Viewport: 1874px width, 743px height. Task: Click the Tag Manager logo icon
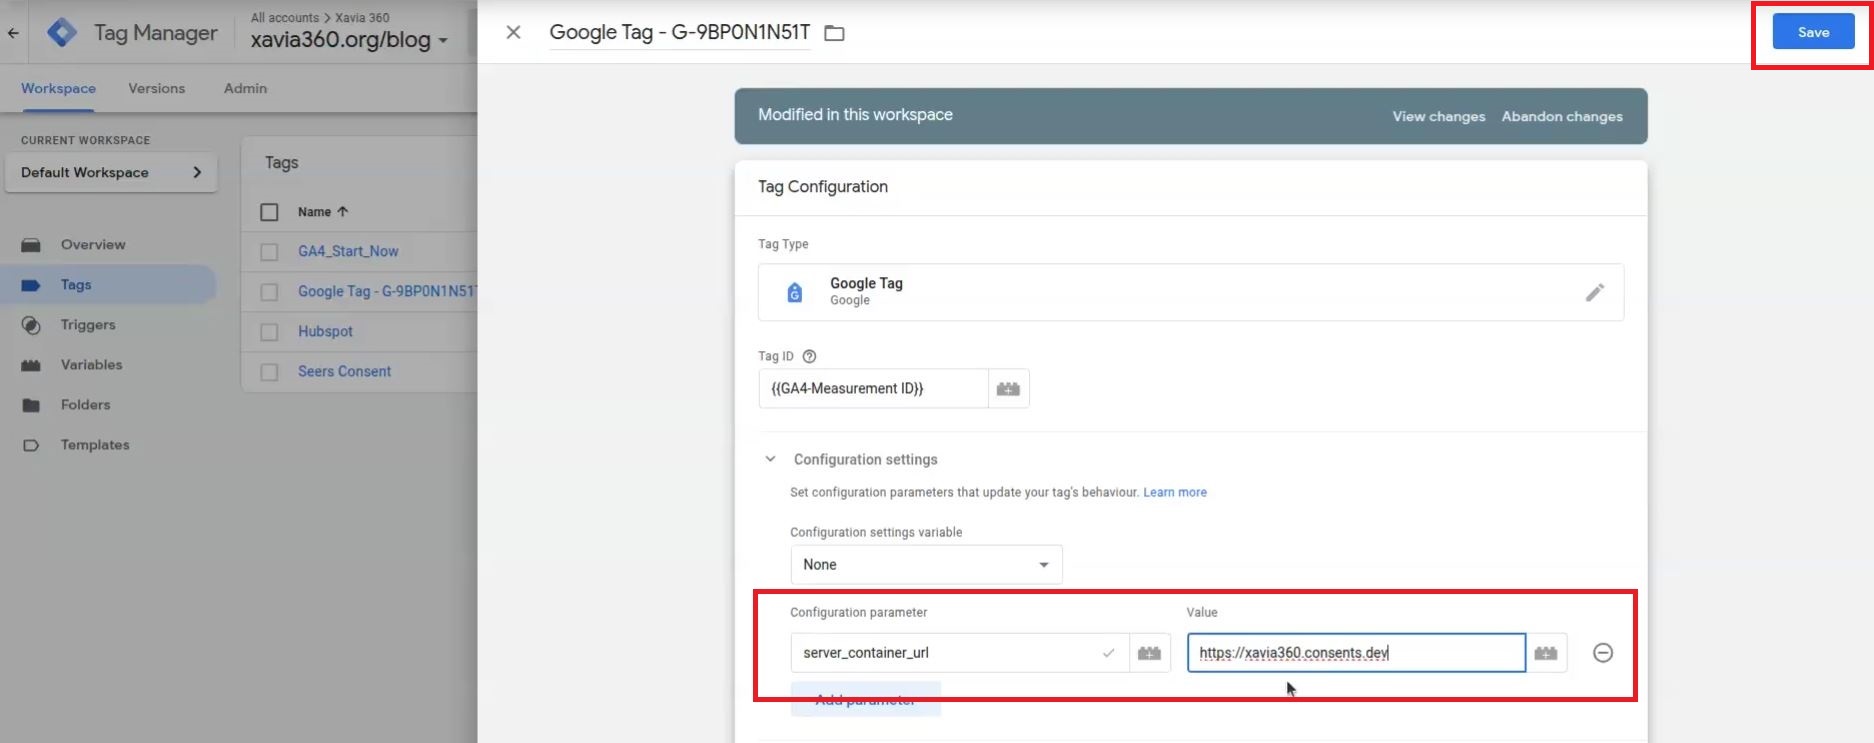click(62, 33)
